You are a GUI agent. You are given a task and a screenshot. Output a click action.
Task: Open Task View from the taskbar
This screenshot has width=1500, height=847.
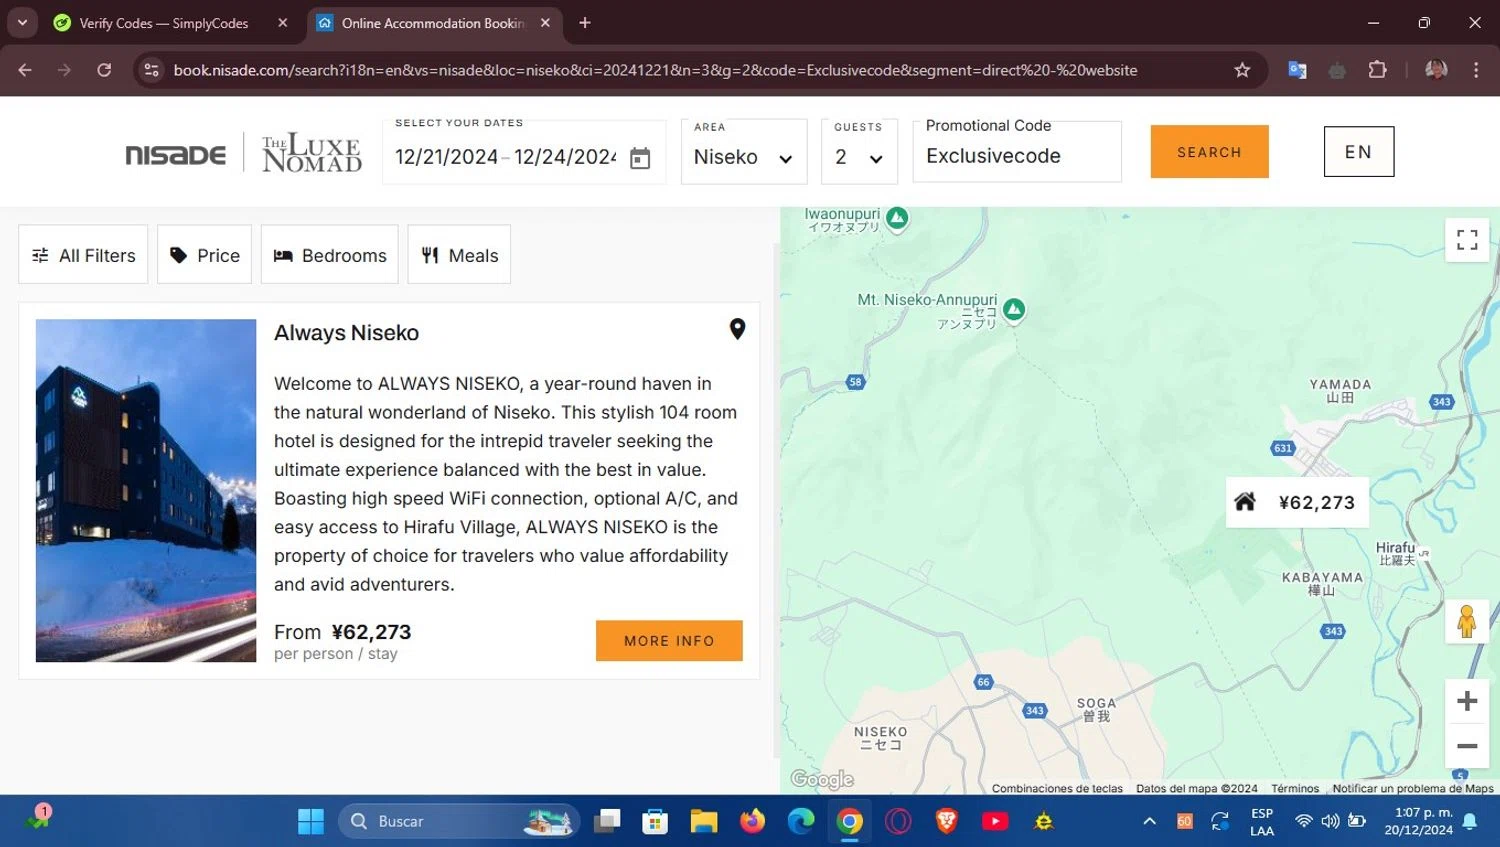click(607, 821)
